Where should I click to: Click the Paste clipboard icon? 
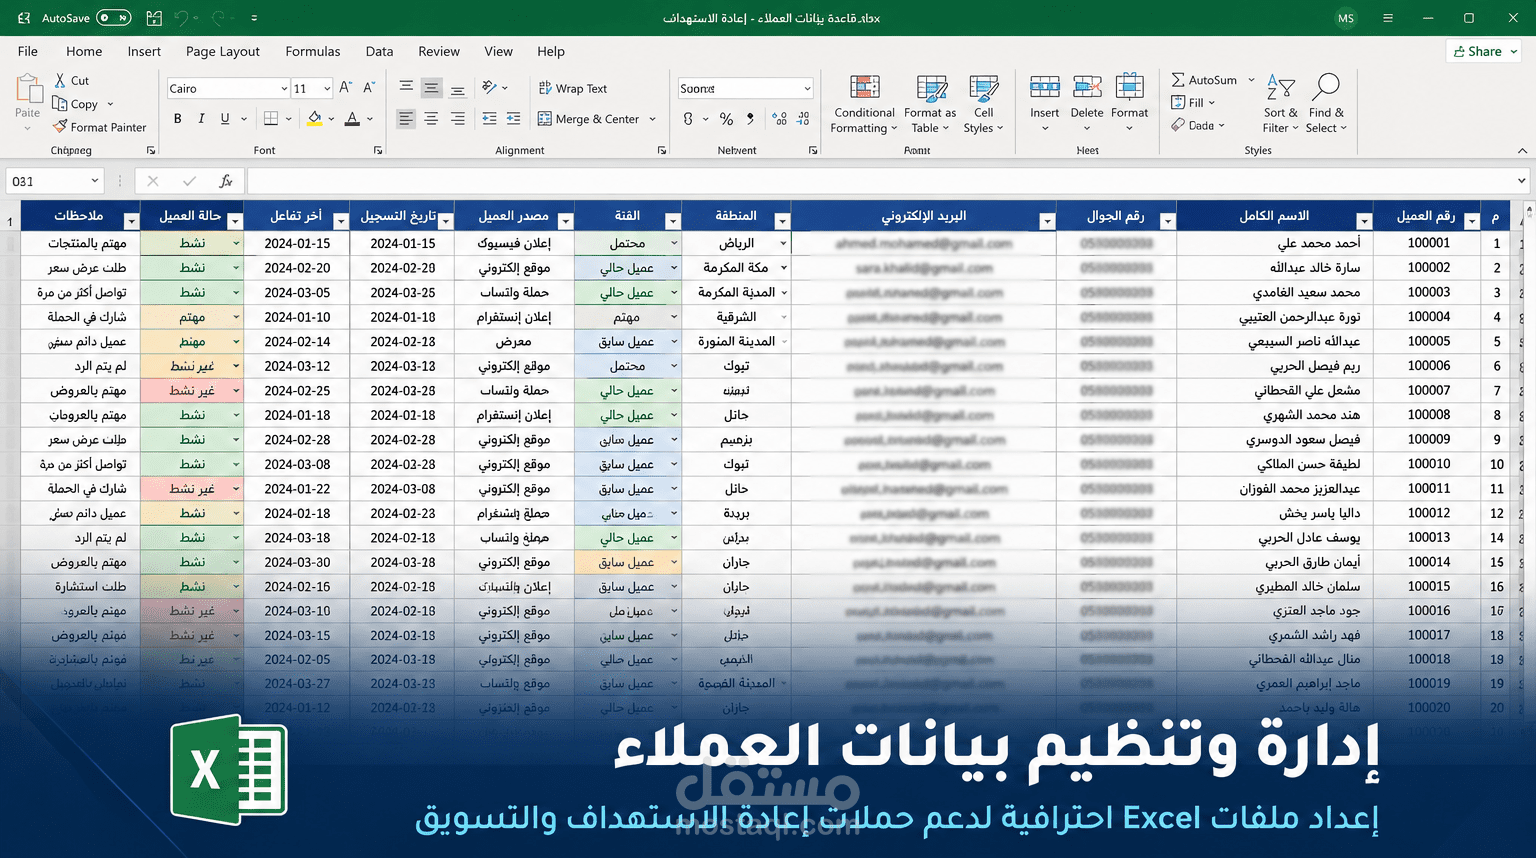click(28, 90)
